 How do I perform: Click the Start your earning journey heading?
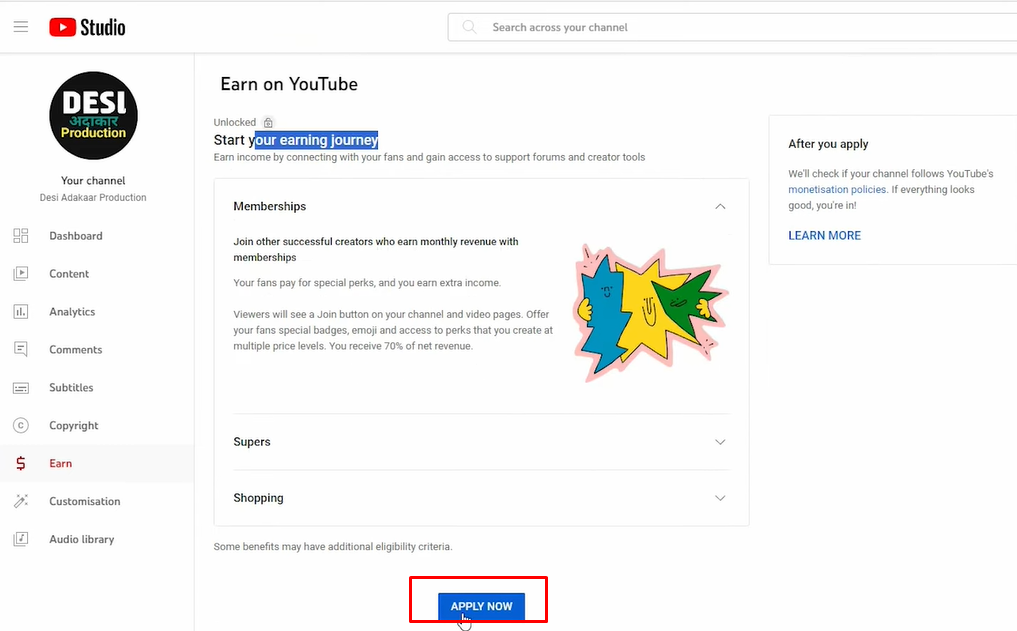296,140
